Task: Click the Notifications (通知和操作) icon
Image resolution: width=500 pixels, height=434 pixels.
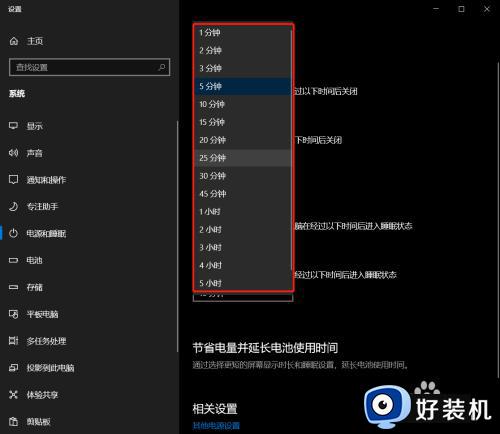Action: coord(13,180)
